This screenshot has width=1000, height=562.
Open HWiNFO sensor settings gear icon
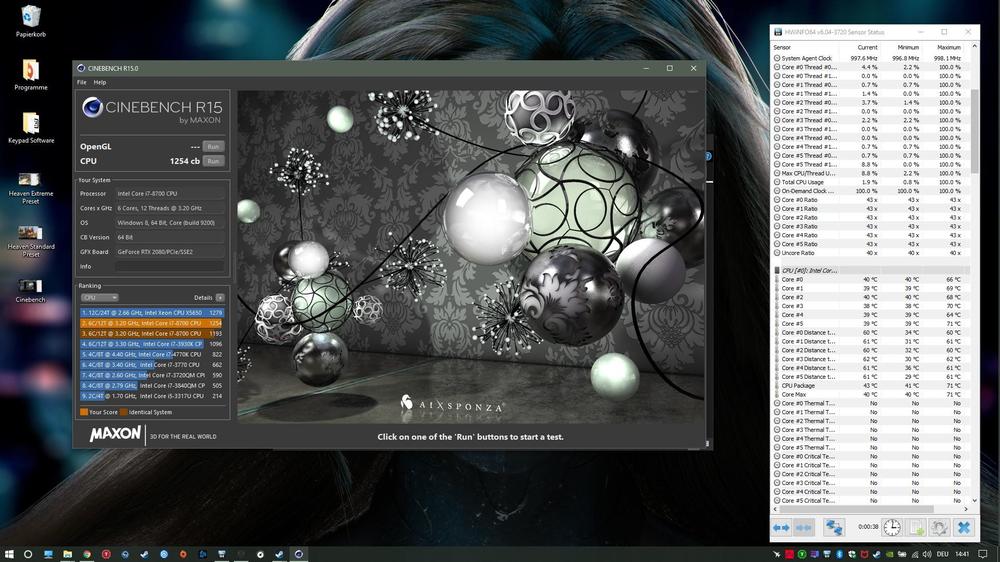coord(939,527)
